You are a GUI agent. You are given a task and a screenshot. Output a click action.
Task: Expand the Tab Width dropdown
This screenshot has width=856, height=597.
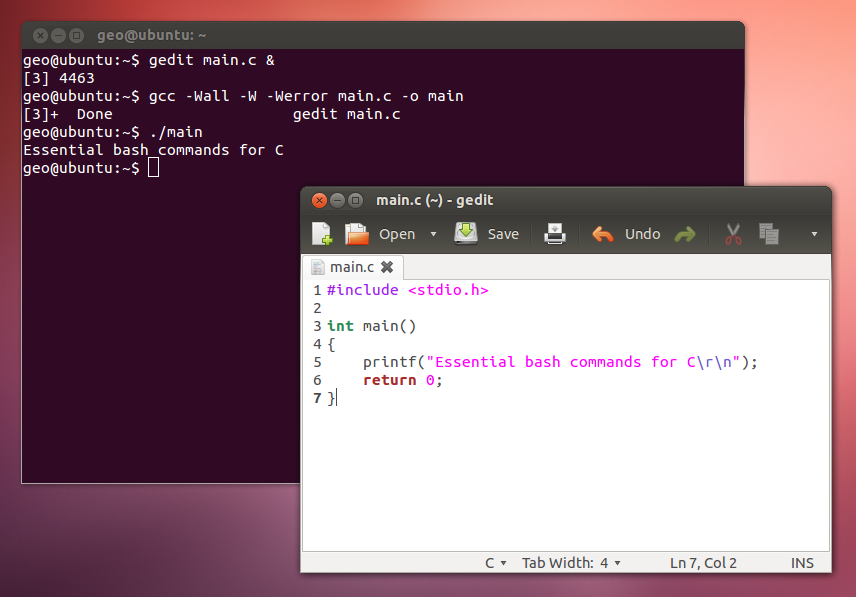coord(571,563)
